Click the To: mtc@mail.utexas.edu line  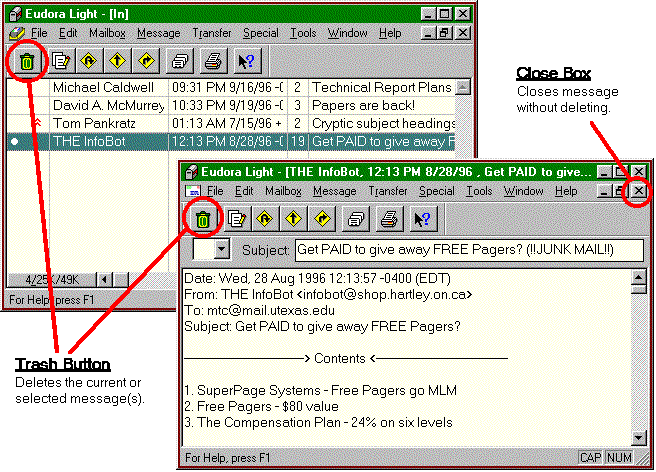[x=259, y=310]
